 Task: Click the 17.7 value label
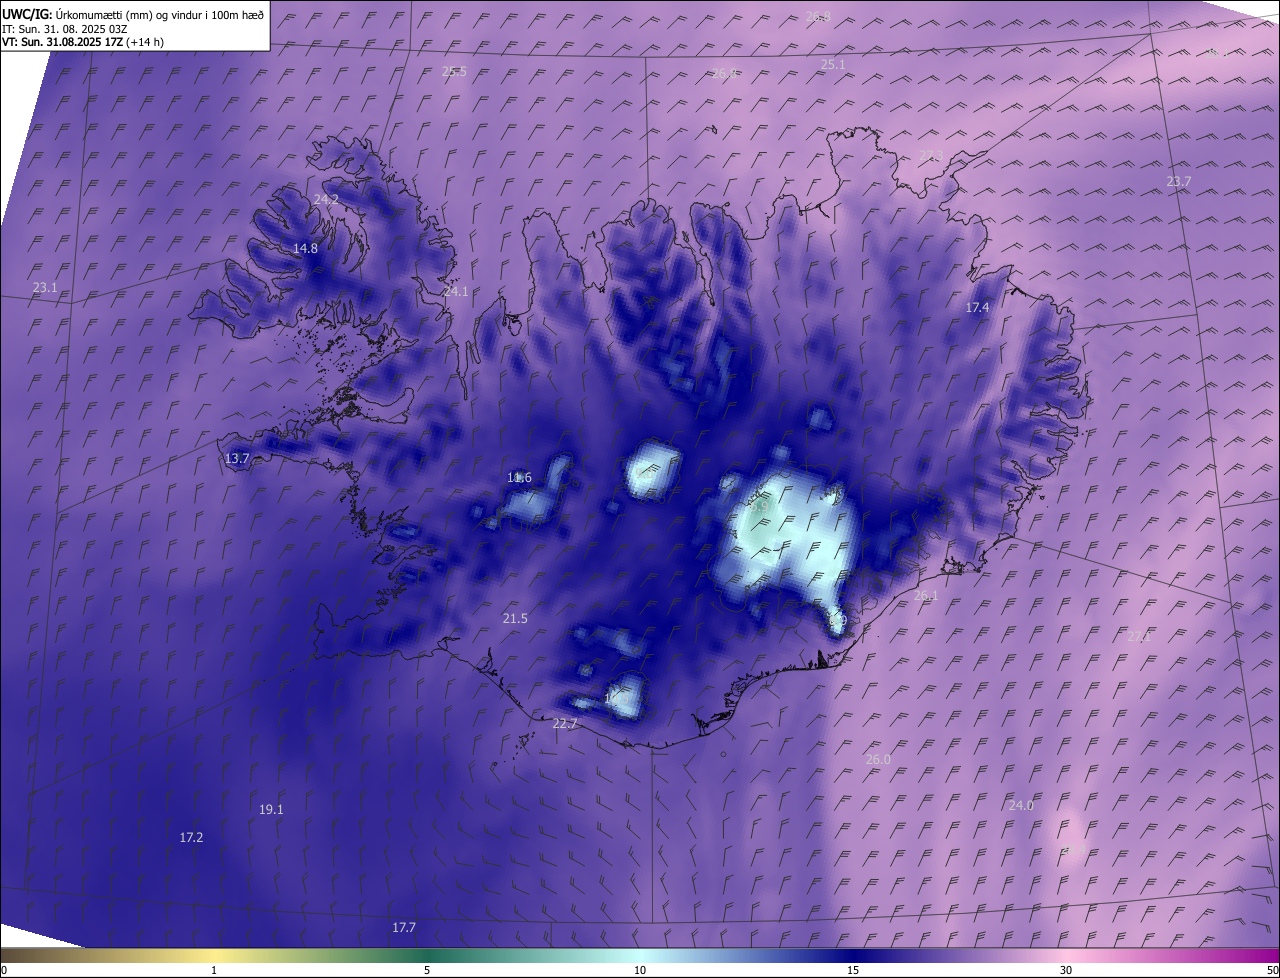pyautogui.click(x=403, y=927)
